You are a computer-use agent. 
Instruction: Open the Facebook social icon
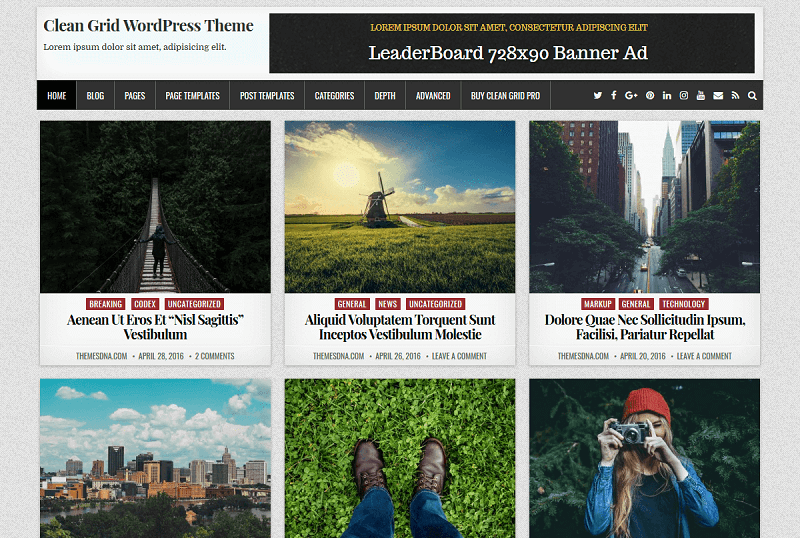click(614, 95)
